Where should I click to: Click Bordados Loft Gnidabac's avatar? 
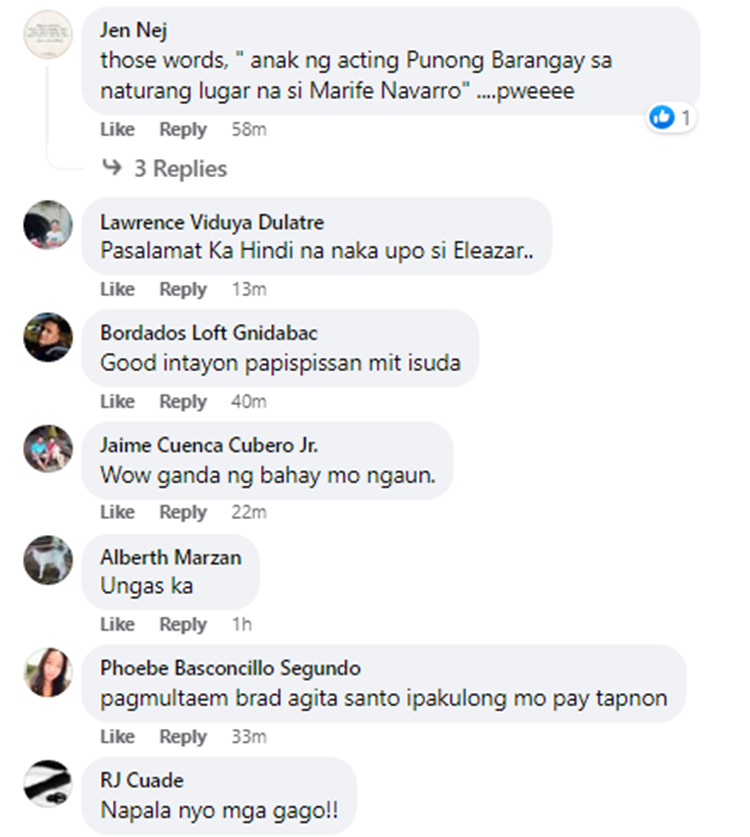(x=48, y=337)
